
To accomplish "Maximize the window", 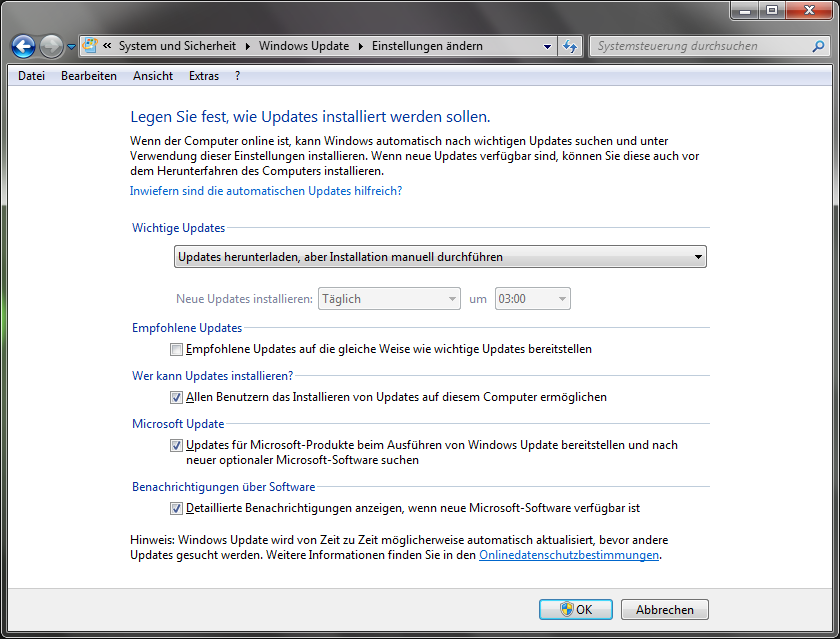I will 771,11.
